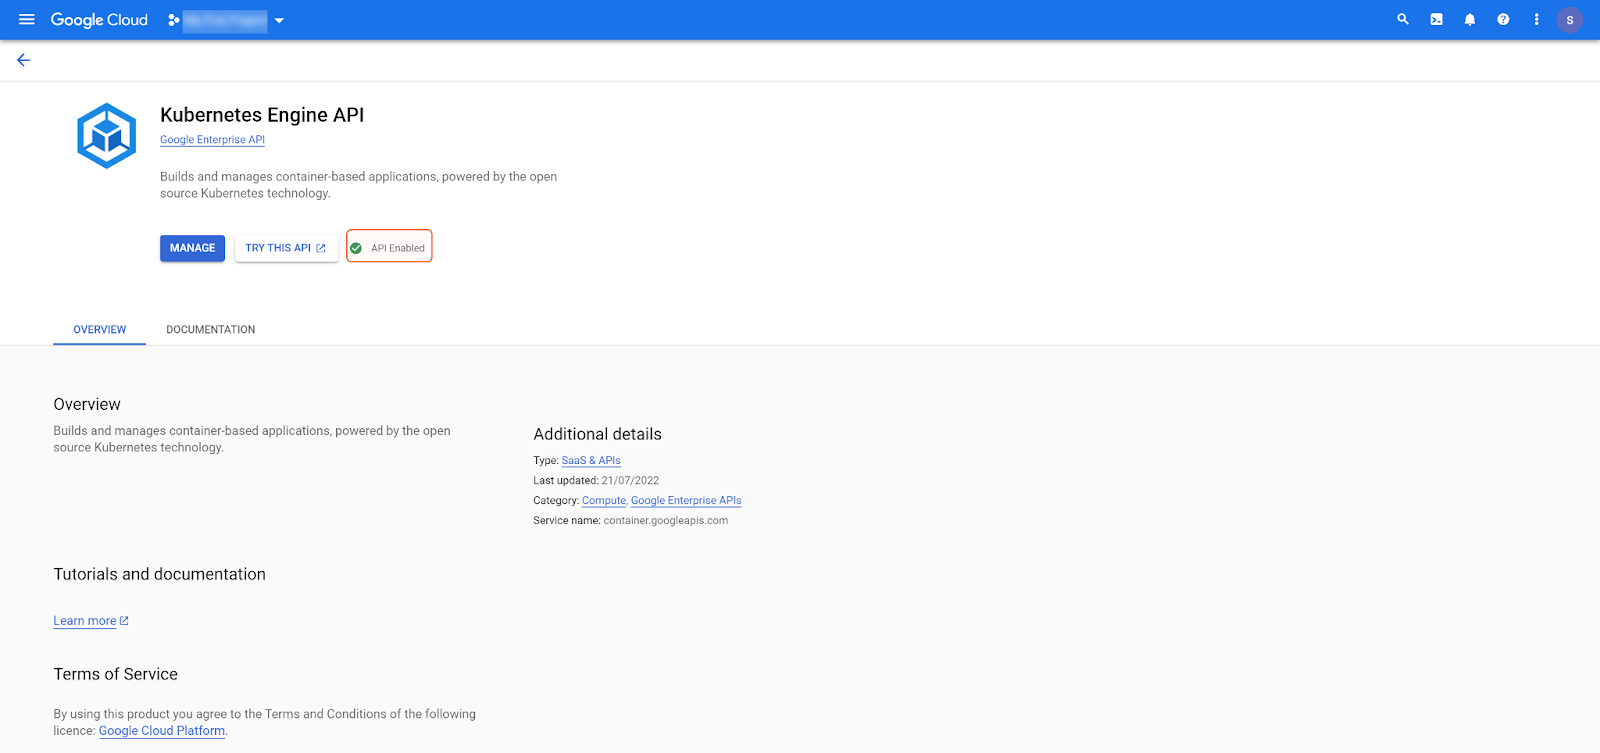The height and width of the screenshot is (753, 1600).
Task: Switch to the DOCUMENTATION tab
Action: point(211,330)
